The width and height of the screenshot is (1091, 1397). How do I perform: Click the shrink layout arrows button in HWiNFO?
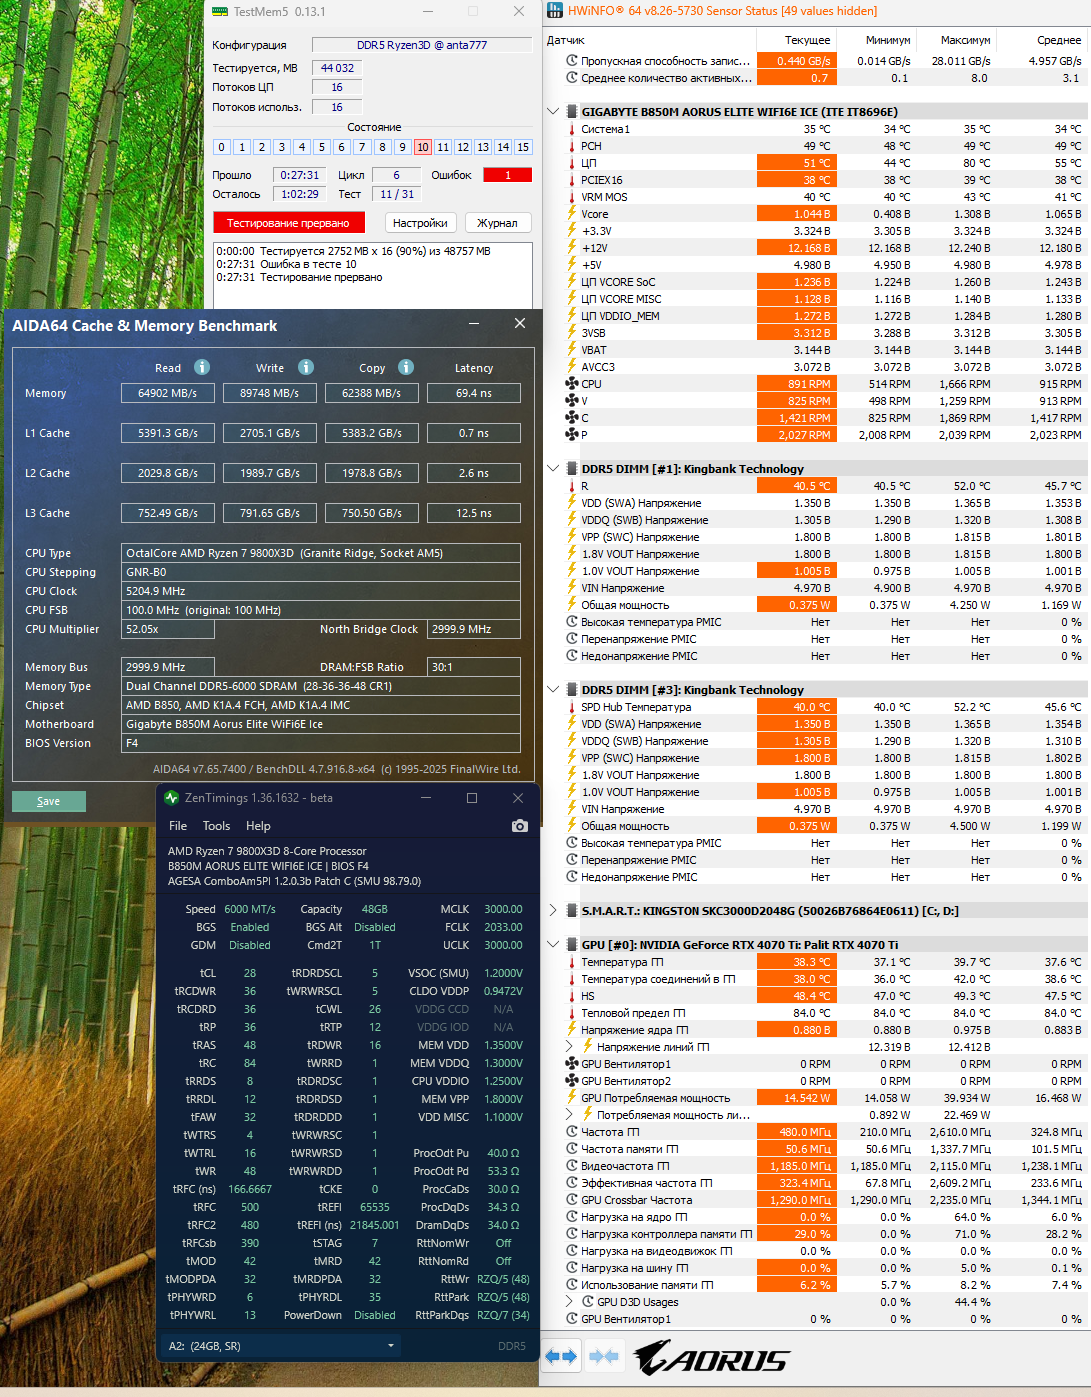[x=604, y=1357]
